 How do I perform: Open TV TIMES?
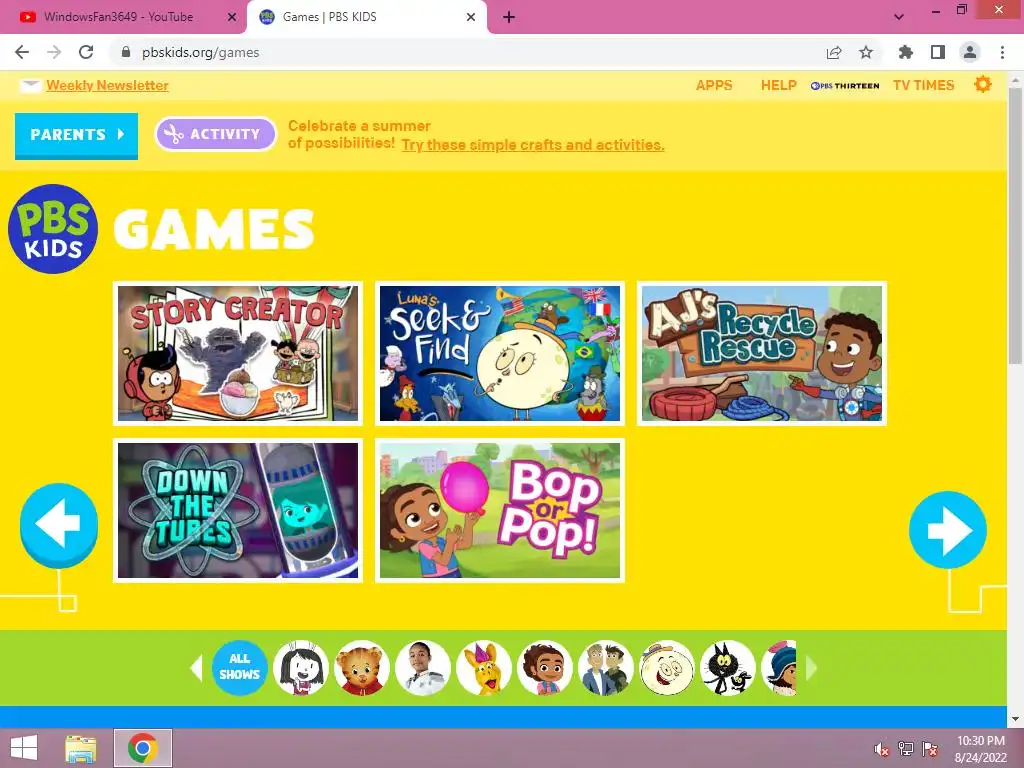[923, 86]
